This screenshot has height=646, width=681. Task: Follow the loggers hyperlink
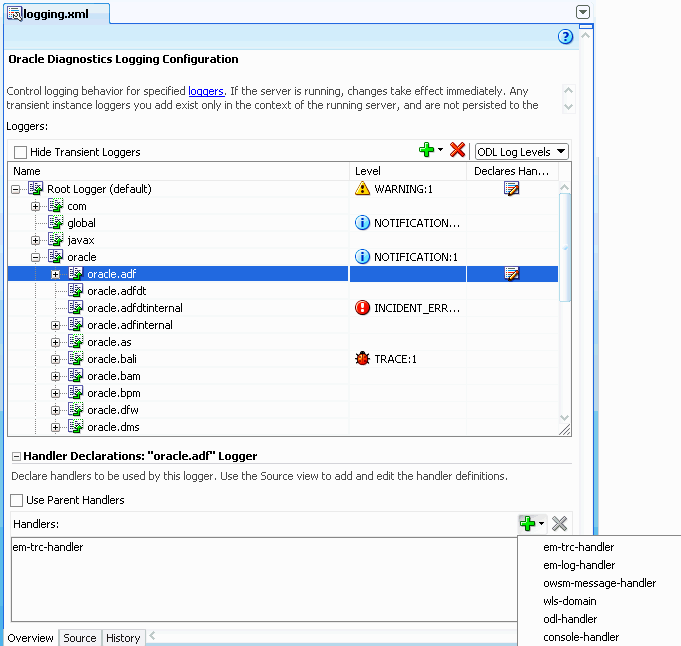pyautogui.click(x=206, y=91)
